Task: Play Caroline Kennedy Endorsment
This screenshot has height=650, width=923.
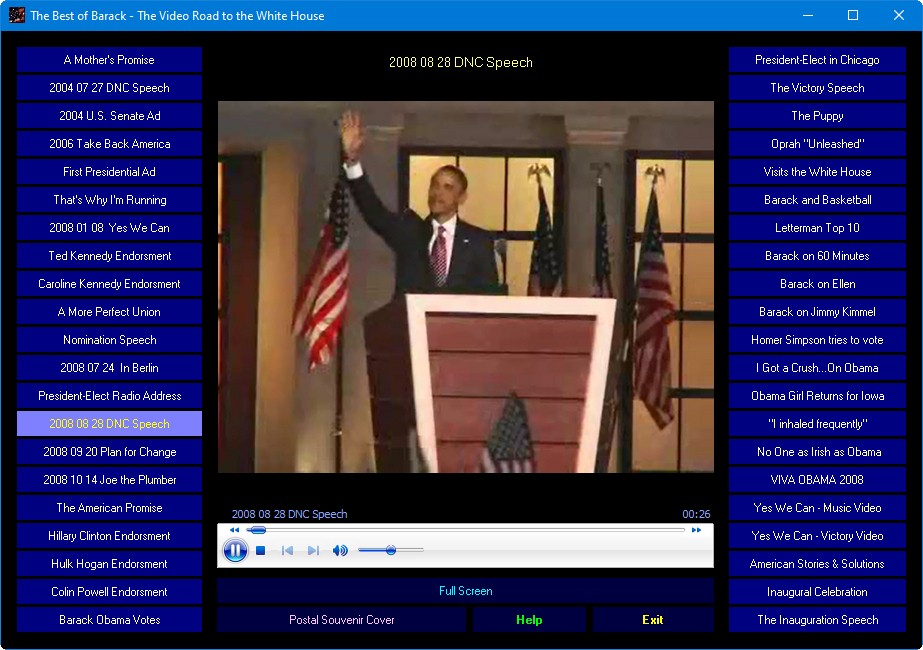Action: [109, 283]
